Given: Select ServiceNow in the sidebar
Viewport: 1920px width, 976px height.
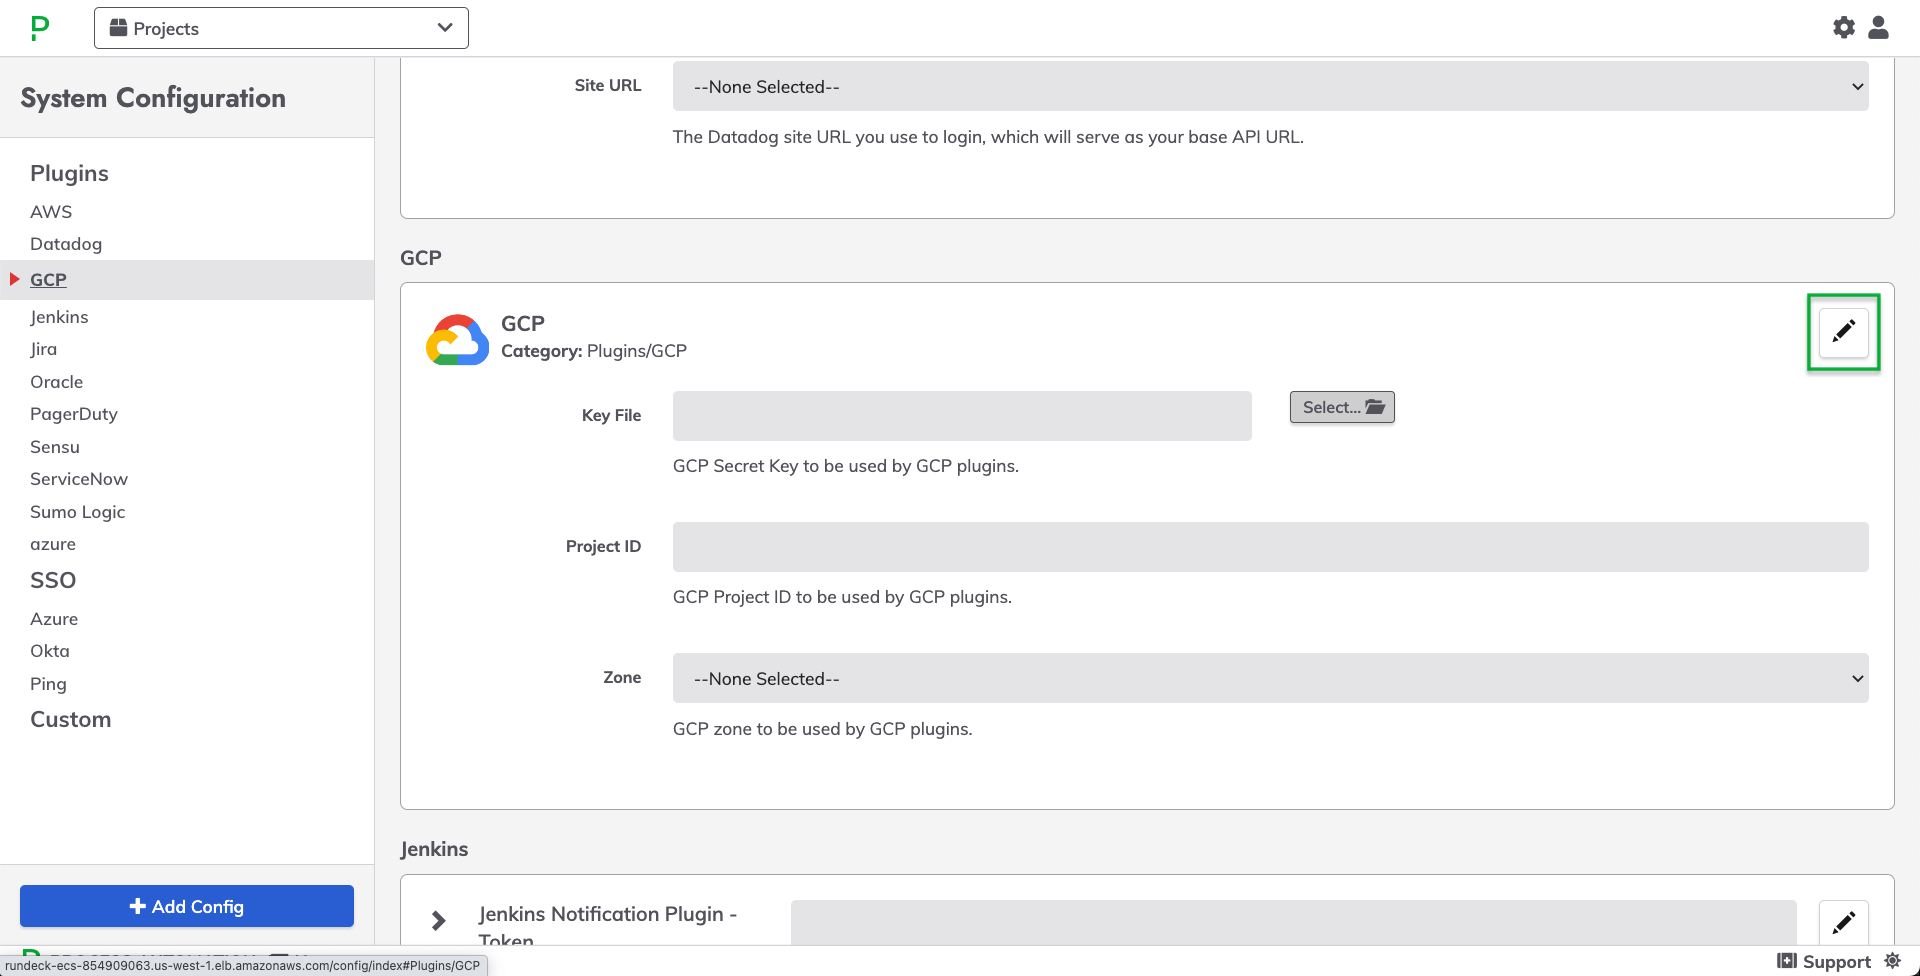Looking at the screenshot, I should pos(79,479).
